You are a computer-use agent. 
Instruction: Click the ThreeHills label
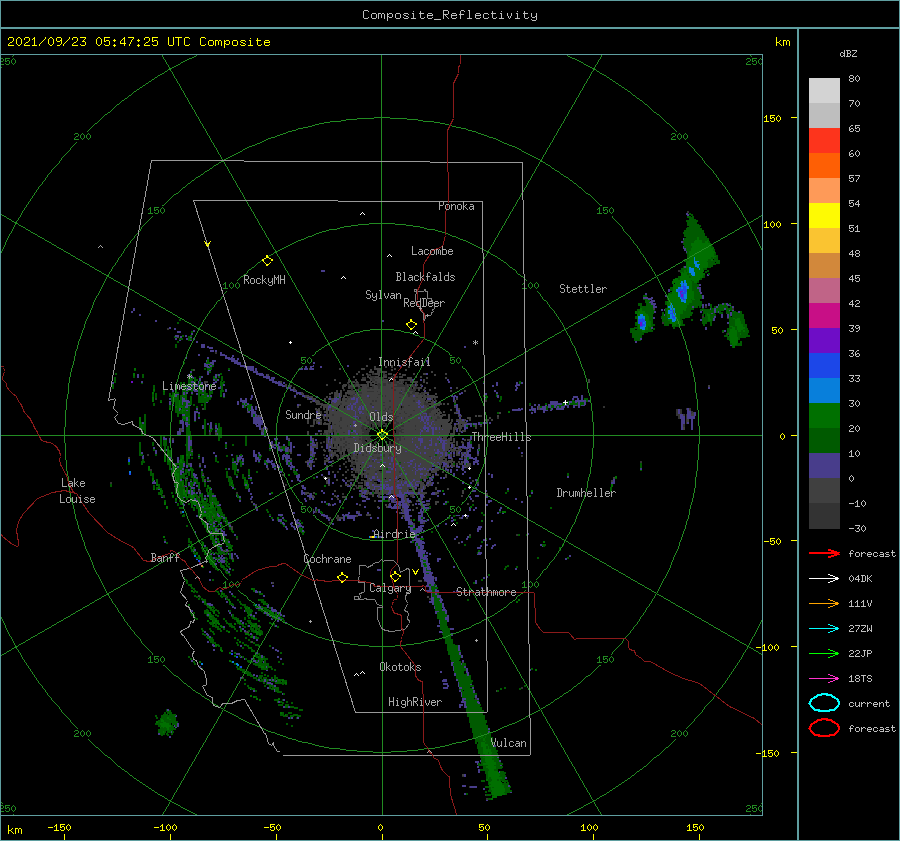[x=502, y=437]
